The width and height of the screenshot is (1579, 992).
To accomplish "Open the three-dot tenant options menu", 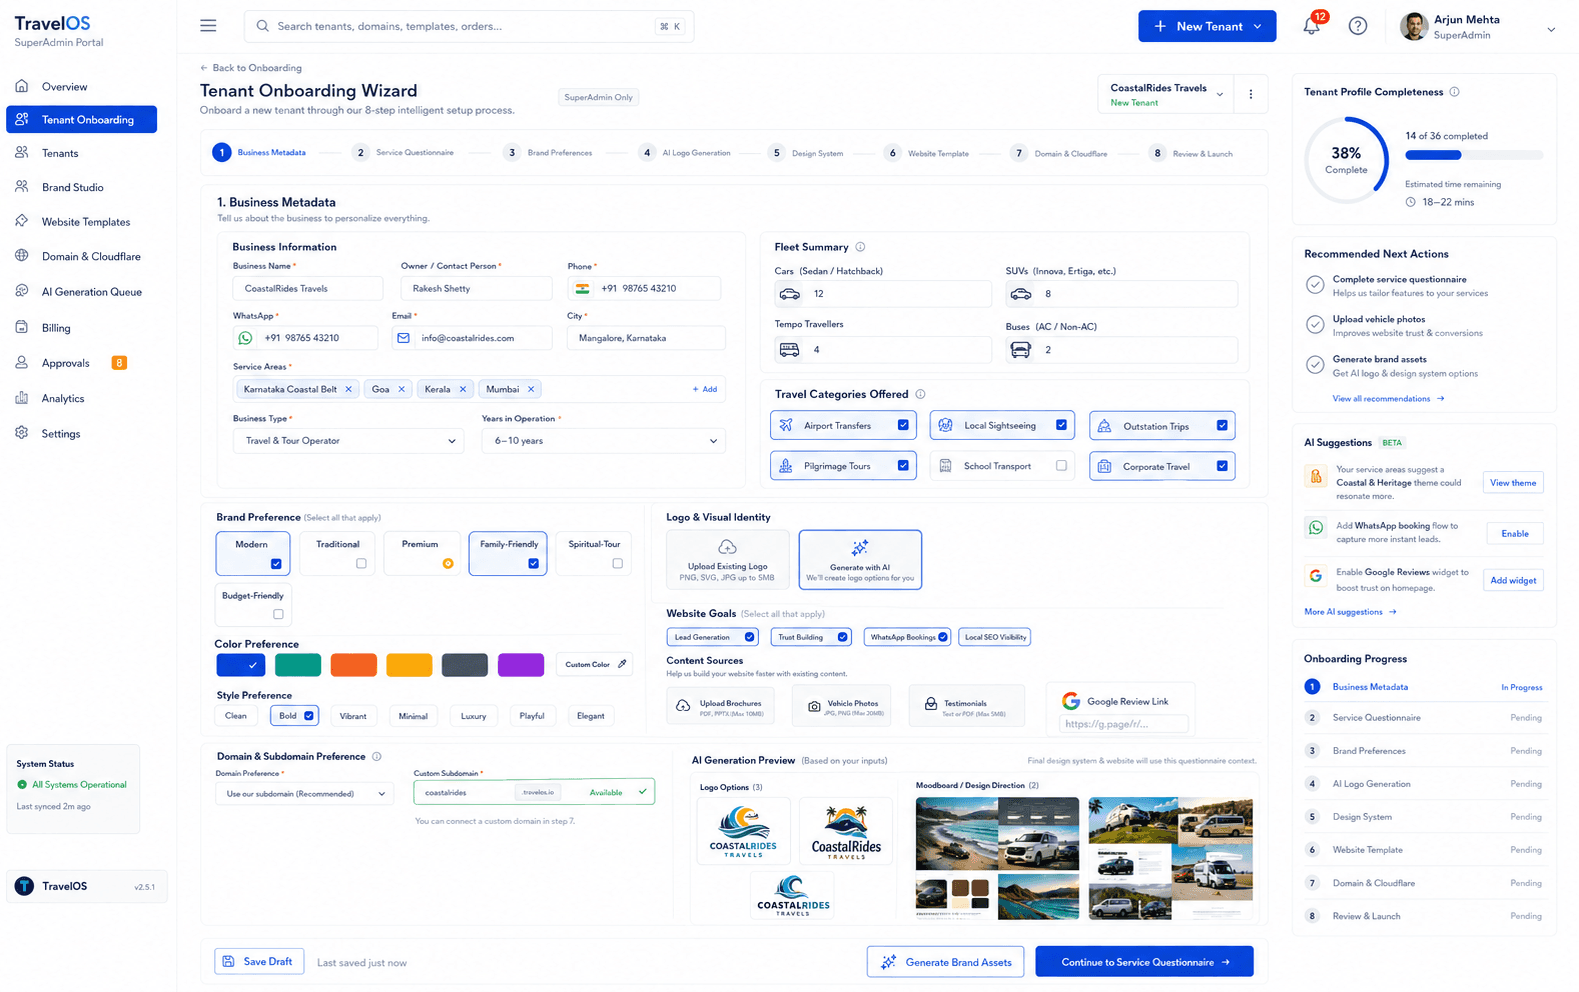I will (x=1250, y=94).
